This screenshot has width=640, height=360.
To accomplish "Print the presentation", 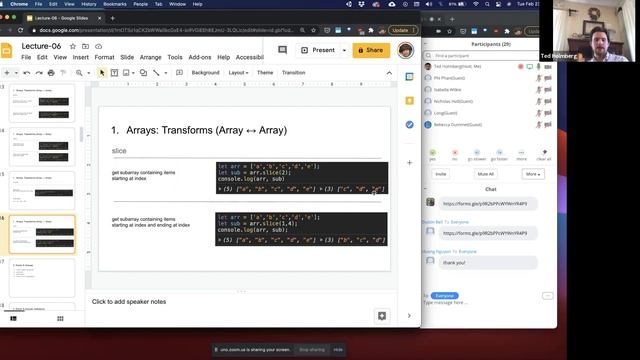I will coord(51,73).
